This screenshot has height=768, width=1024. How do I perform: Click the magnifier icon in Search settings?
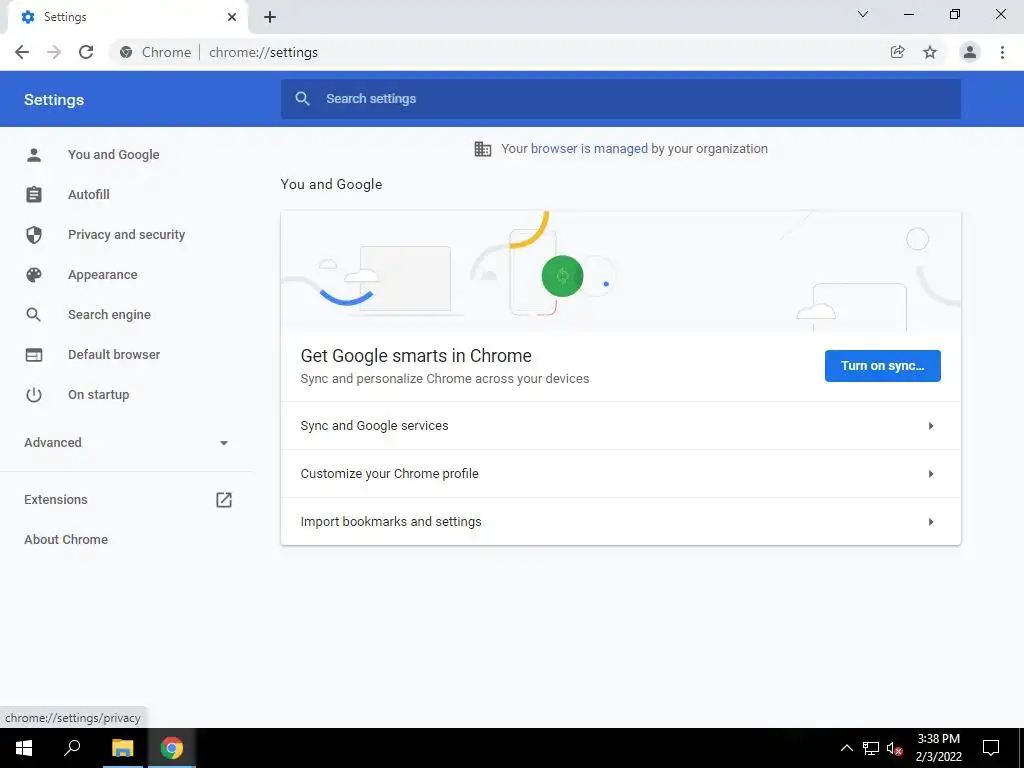[302, 99]
